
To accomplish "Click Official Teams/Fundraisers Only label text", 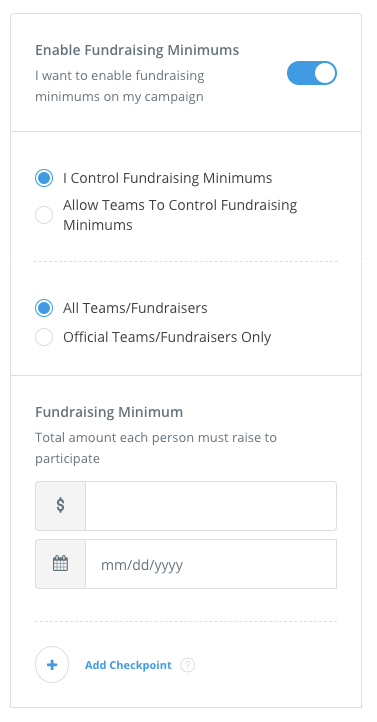I will click(x=167, y=337).
